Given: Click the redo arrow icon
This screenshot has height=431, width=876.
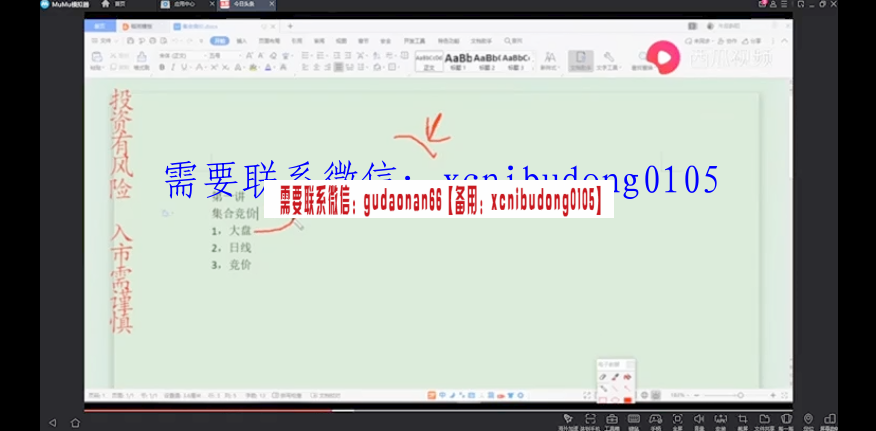Looking at the screenshot, I should (190, 41).
